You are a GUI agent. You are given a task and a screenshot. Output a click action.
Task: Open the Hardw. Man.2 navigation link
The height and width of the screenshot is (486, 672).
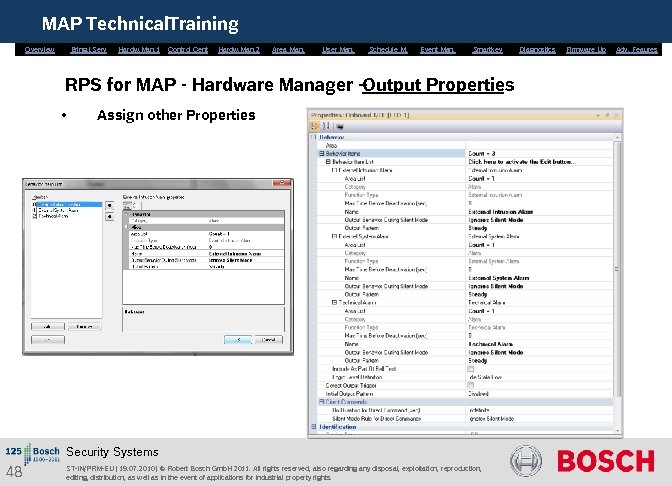point(239,50)
